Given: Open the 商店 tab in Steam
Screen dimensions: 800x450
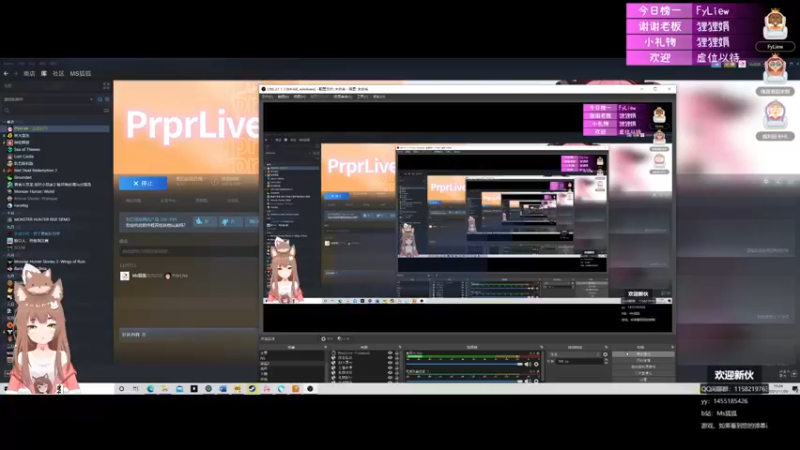Looking at the screenshot, I should [x=29, y=73].
